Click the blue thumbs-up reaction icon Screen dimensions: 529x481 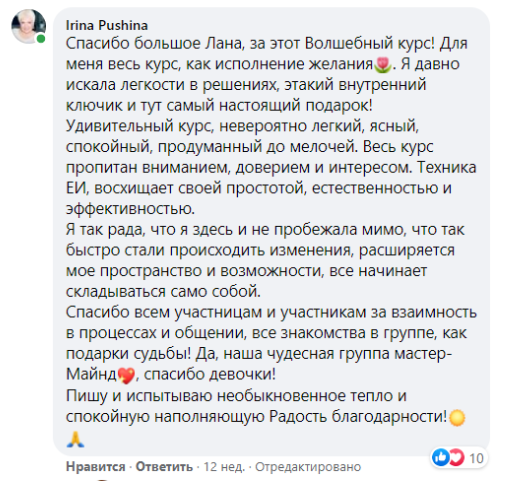[440, 457]
